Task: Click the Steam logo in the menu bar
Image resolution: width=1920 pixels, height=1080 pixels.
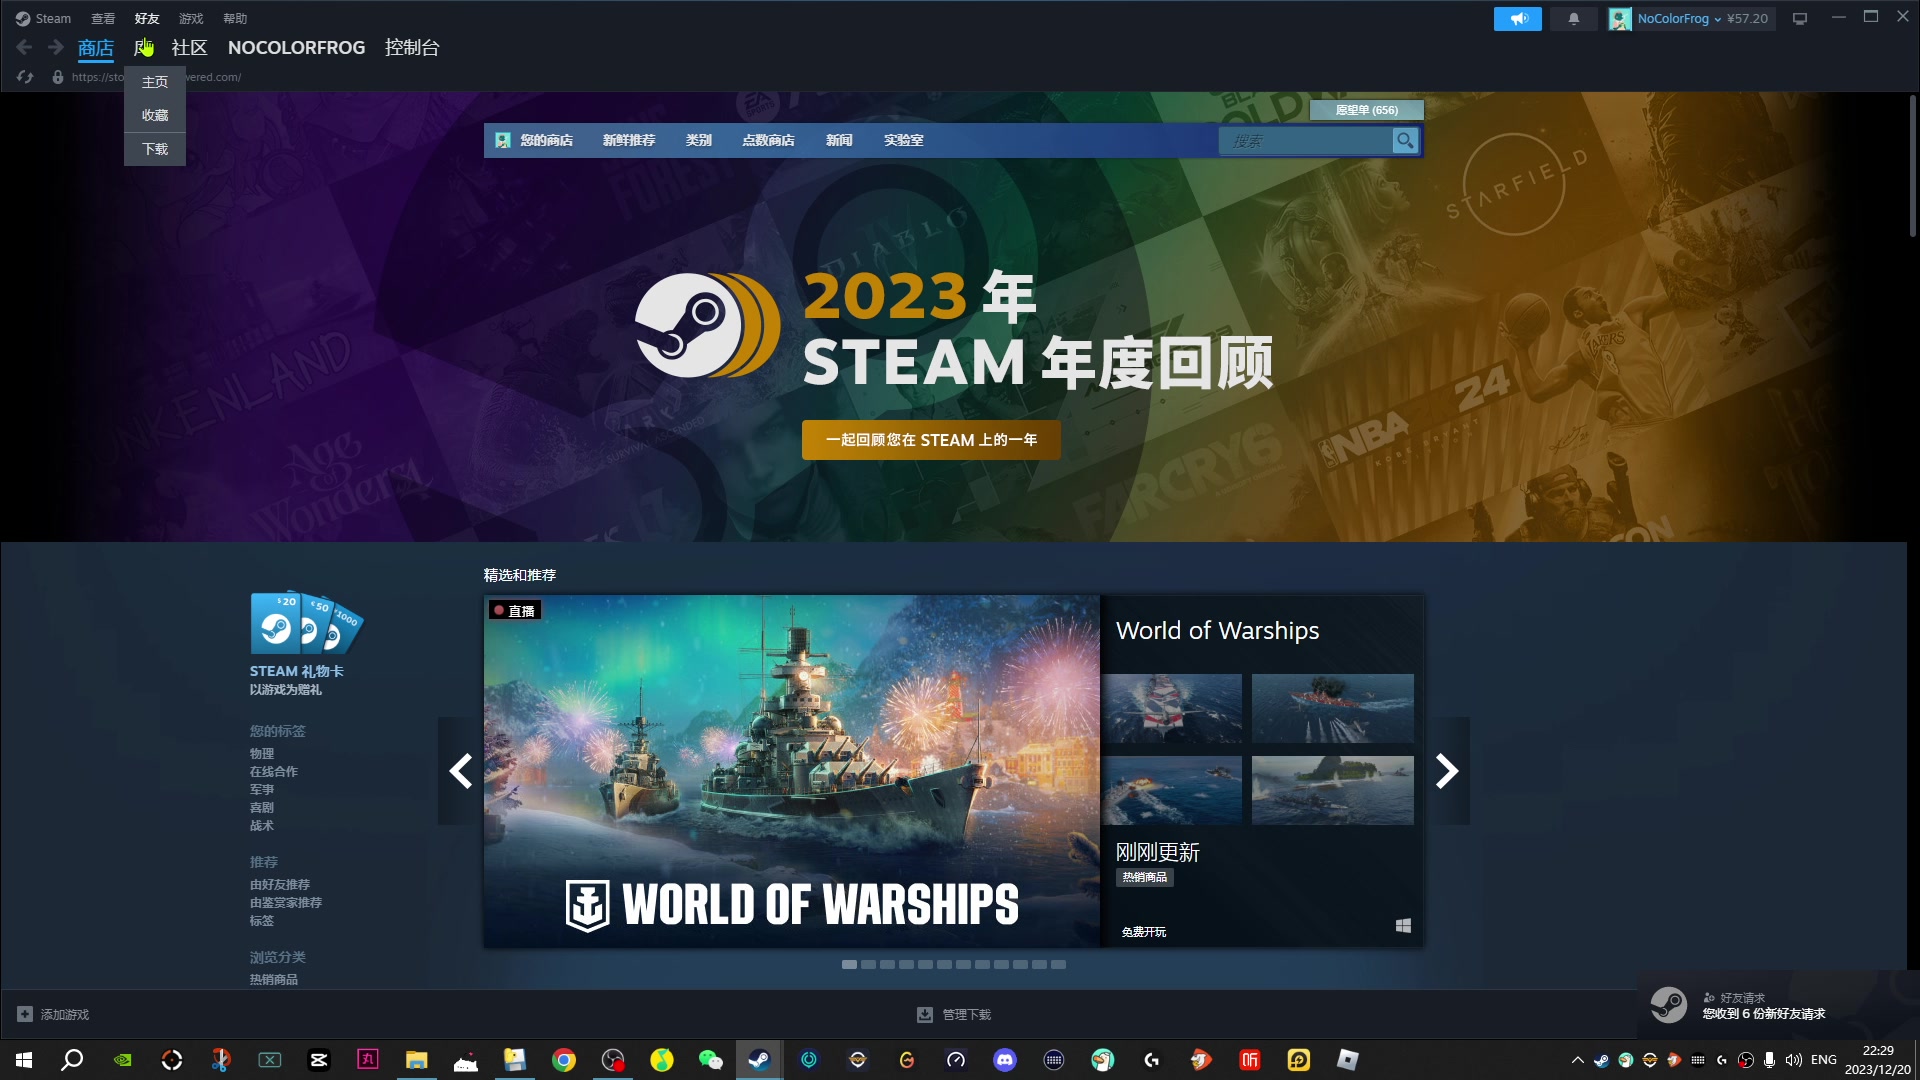Action: click(x=22, y=18)
